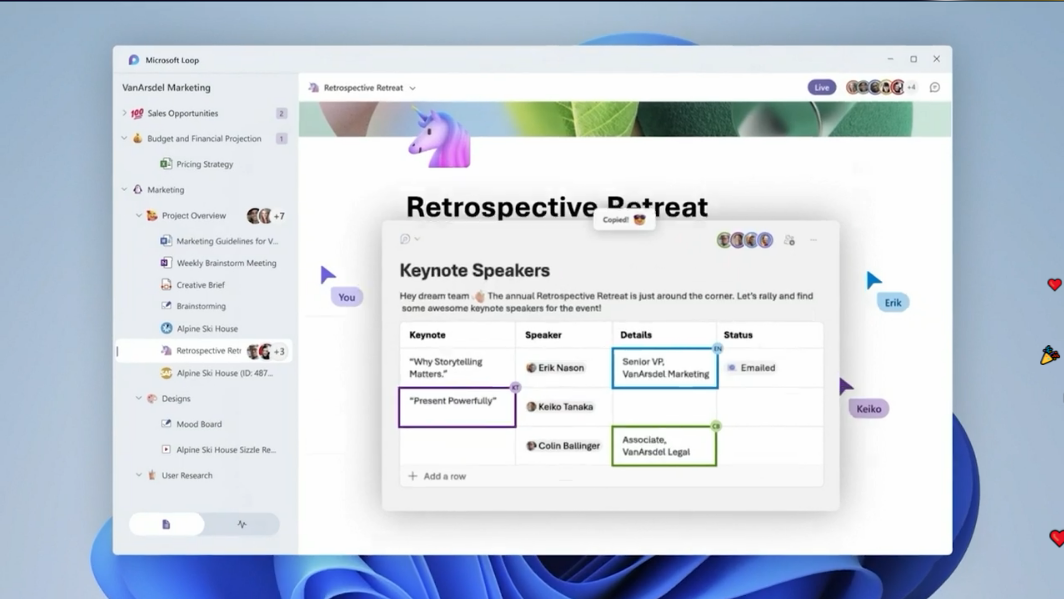The width and height of the screenshot is (1064, 599).
Task: Click the User Research icon
Action: click(x=152, y=475)
